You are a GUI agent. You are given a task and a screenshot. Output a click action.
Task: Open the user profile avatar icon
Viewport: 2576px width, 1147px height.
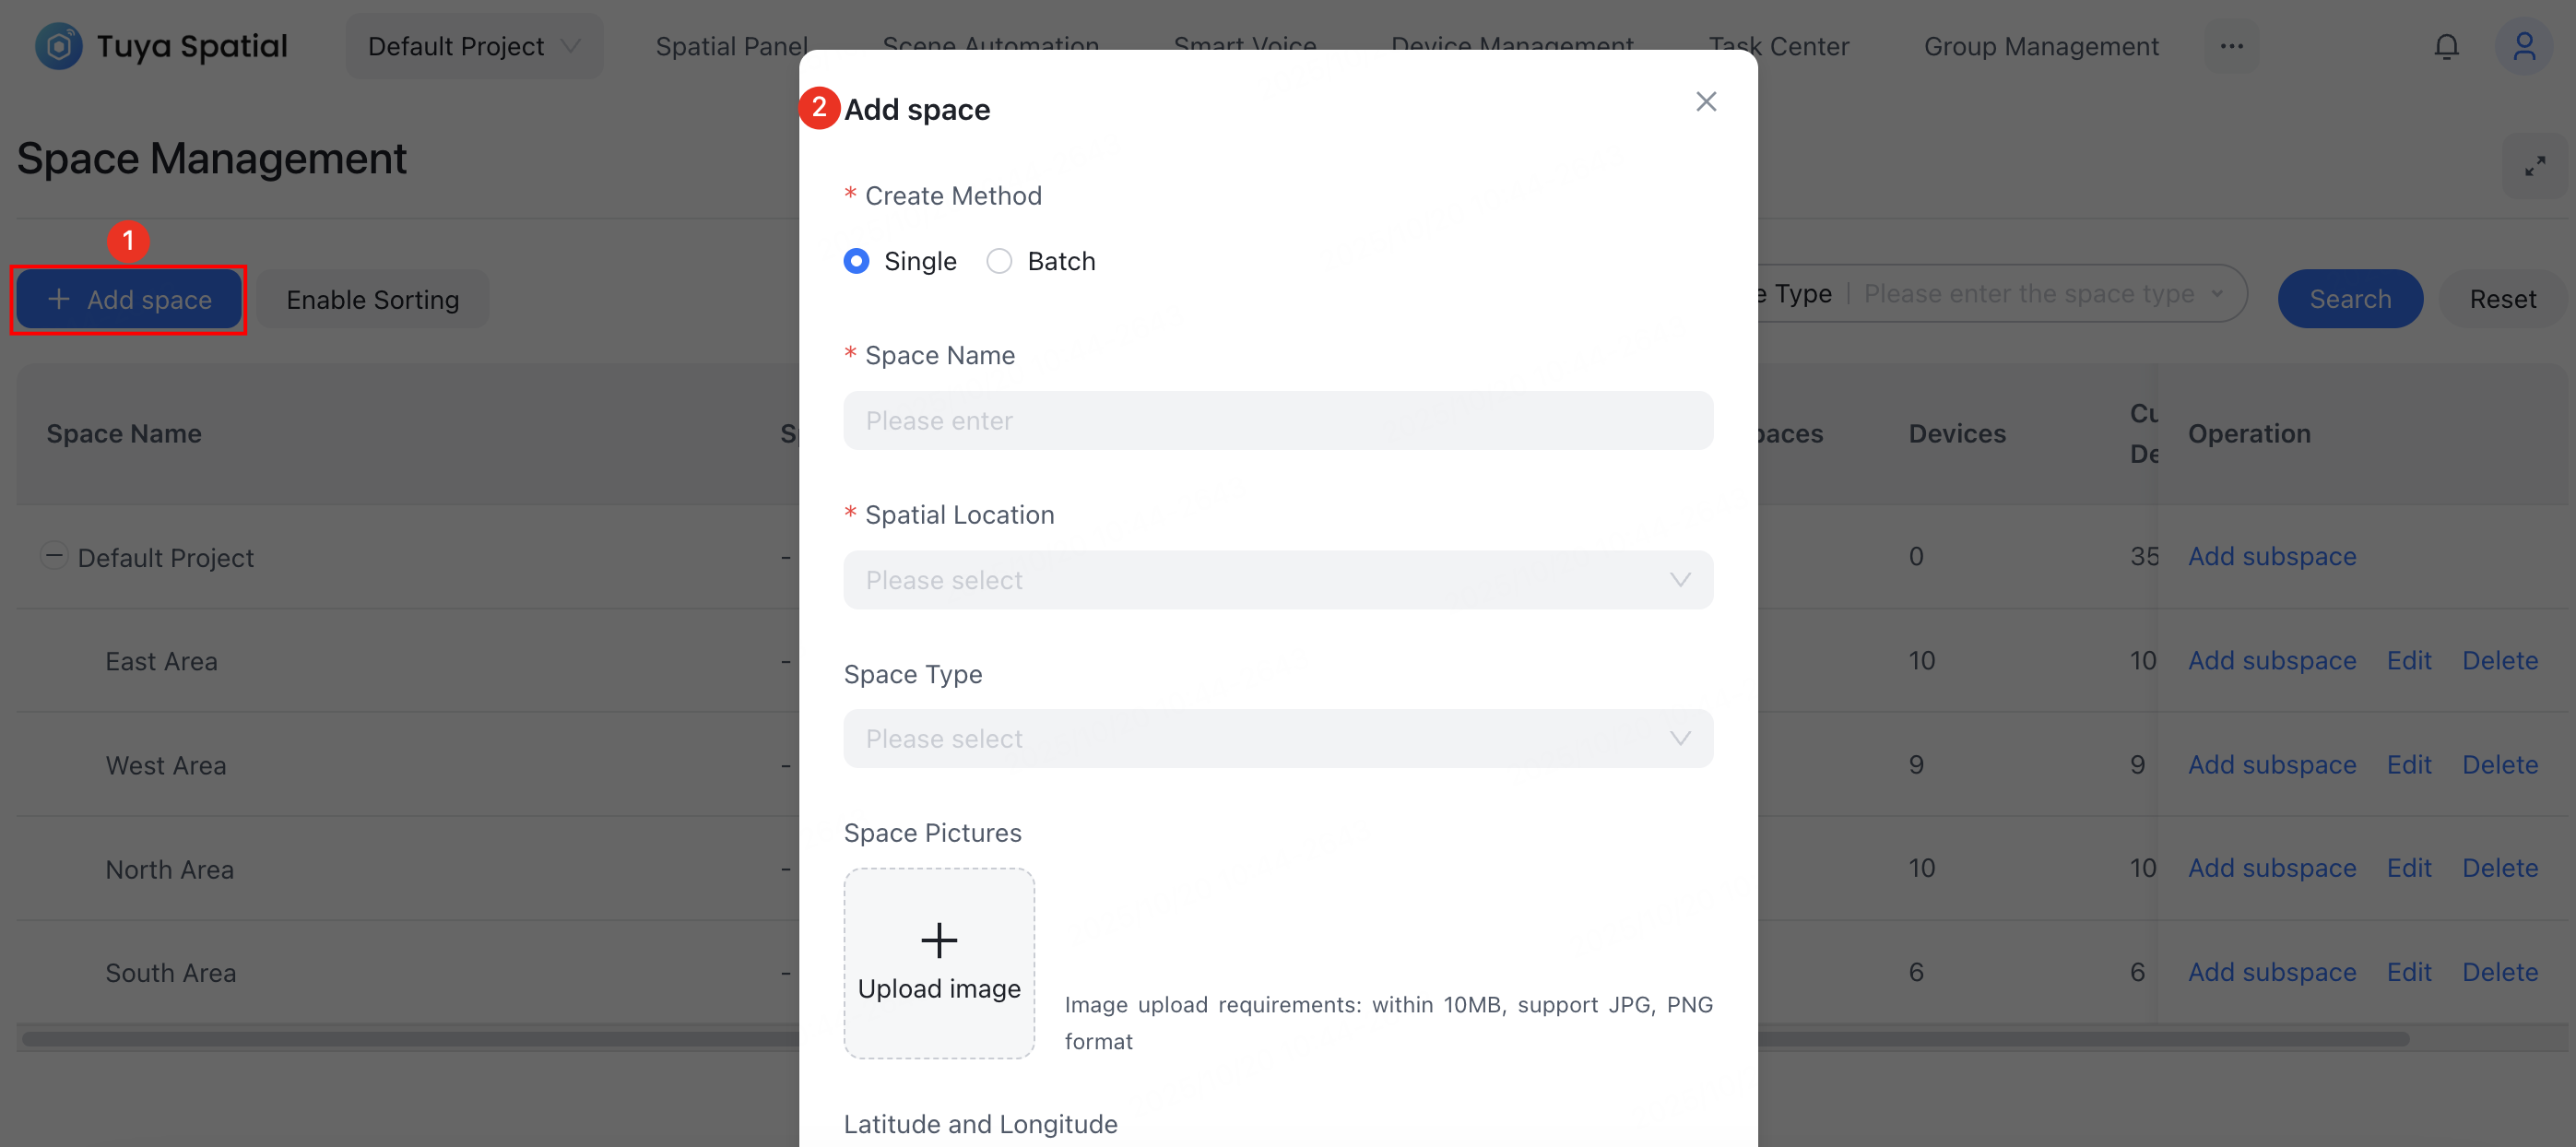(2523, 46)
